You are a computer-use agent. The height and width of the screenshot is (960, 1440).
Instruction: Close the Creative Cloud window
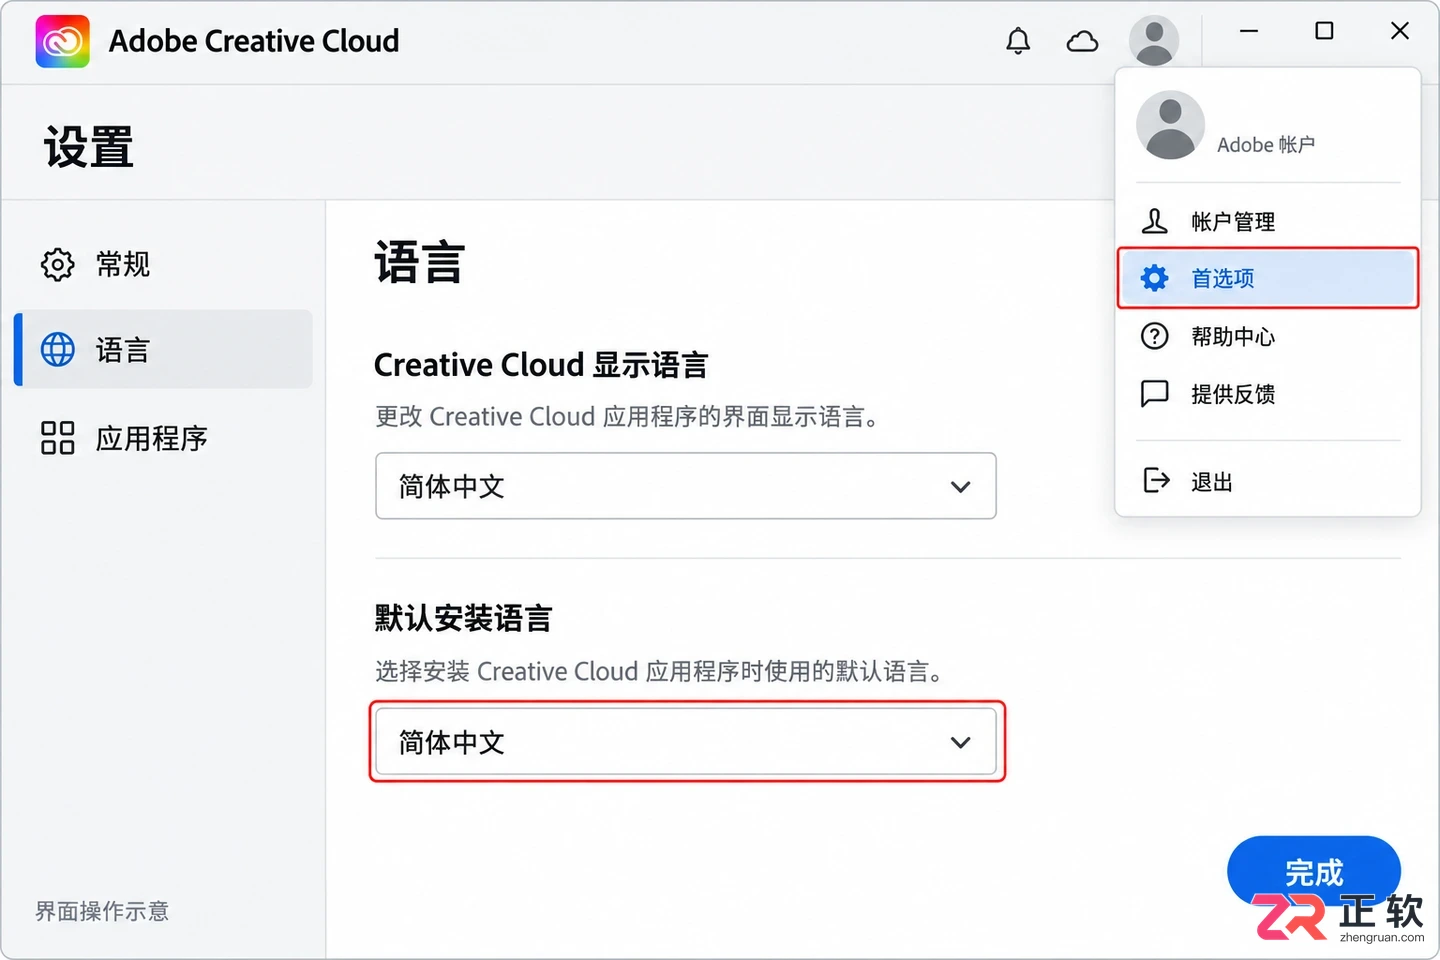1400,31
